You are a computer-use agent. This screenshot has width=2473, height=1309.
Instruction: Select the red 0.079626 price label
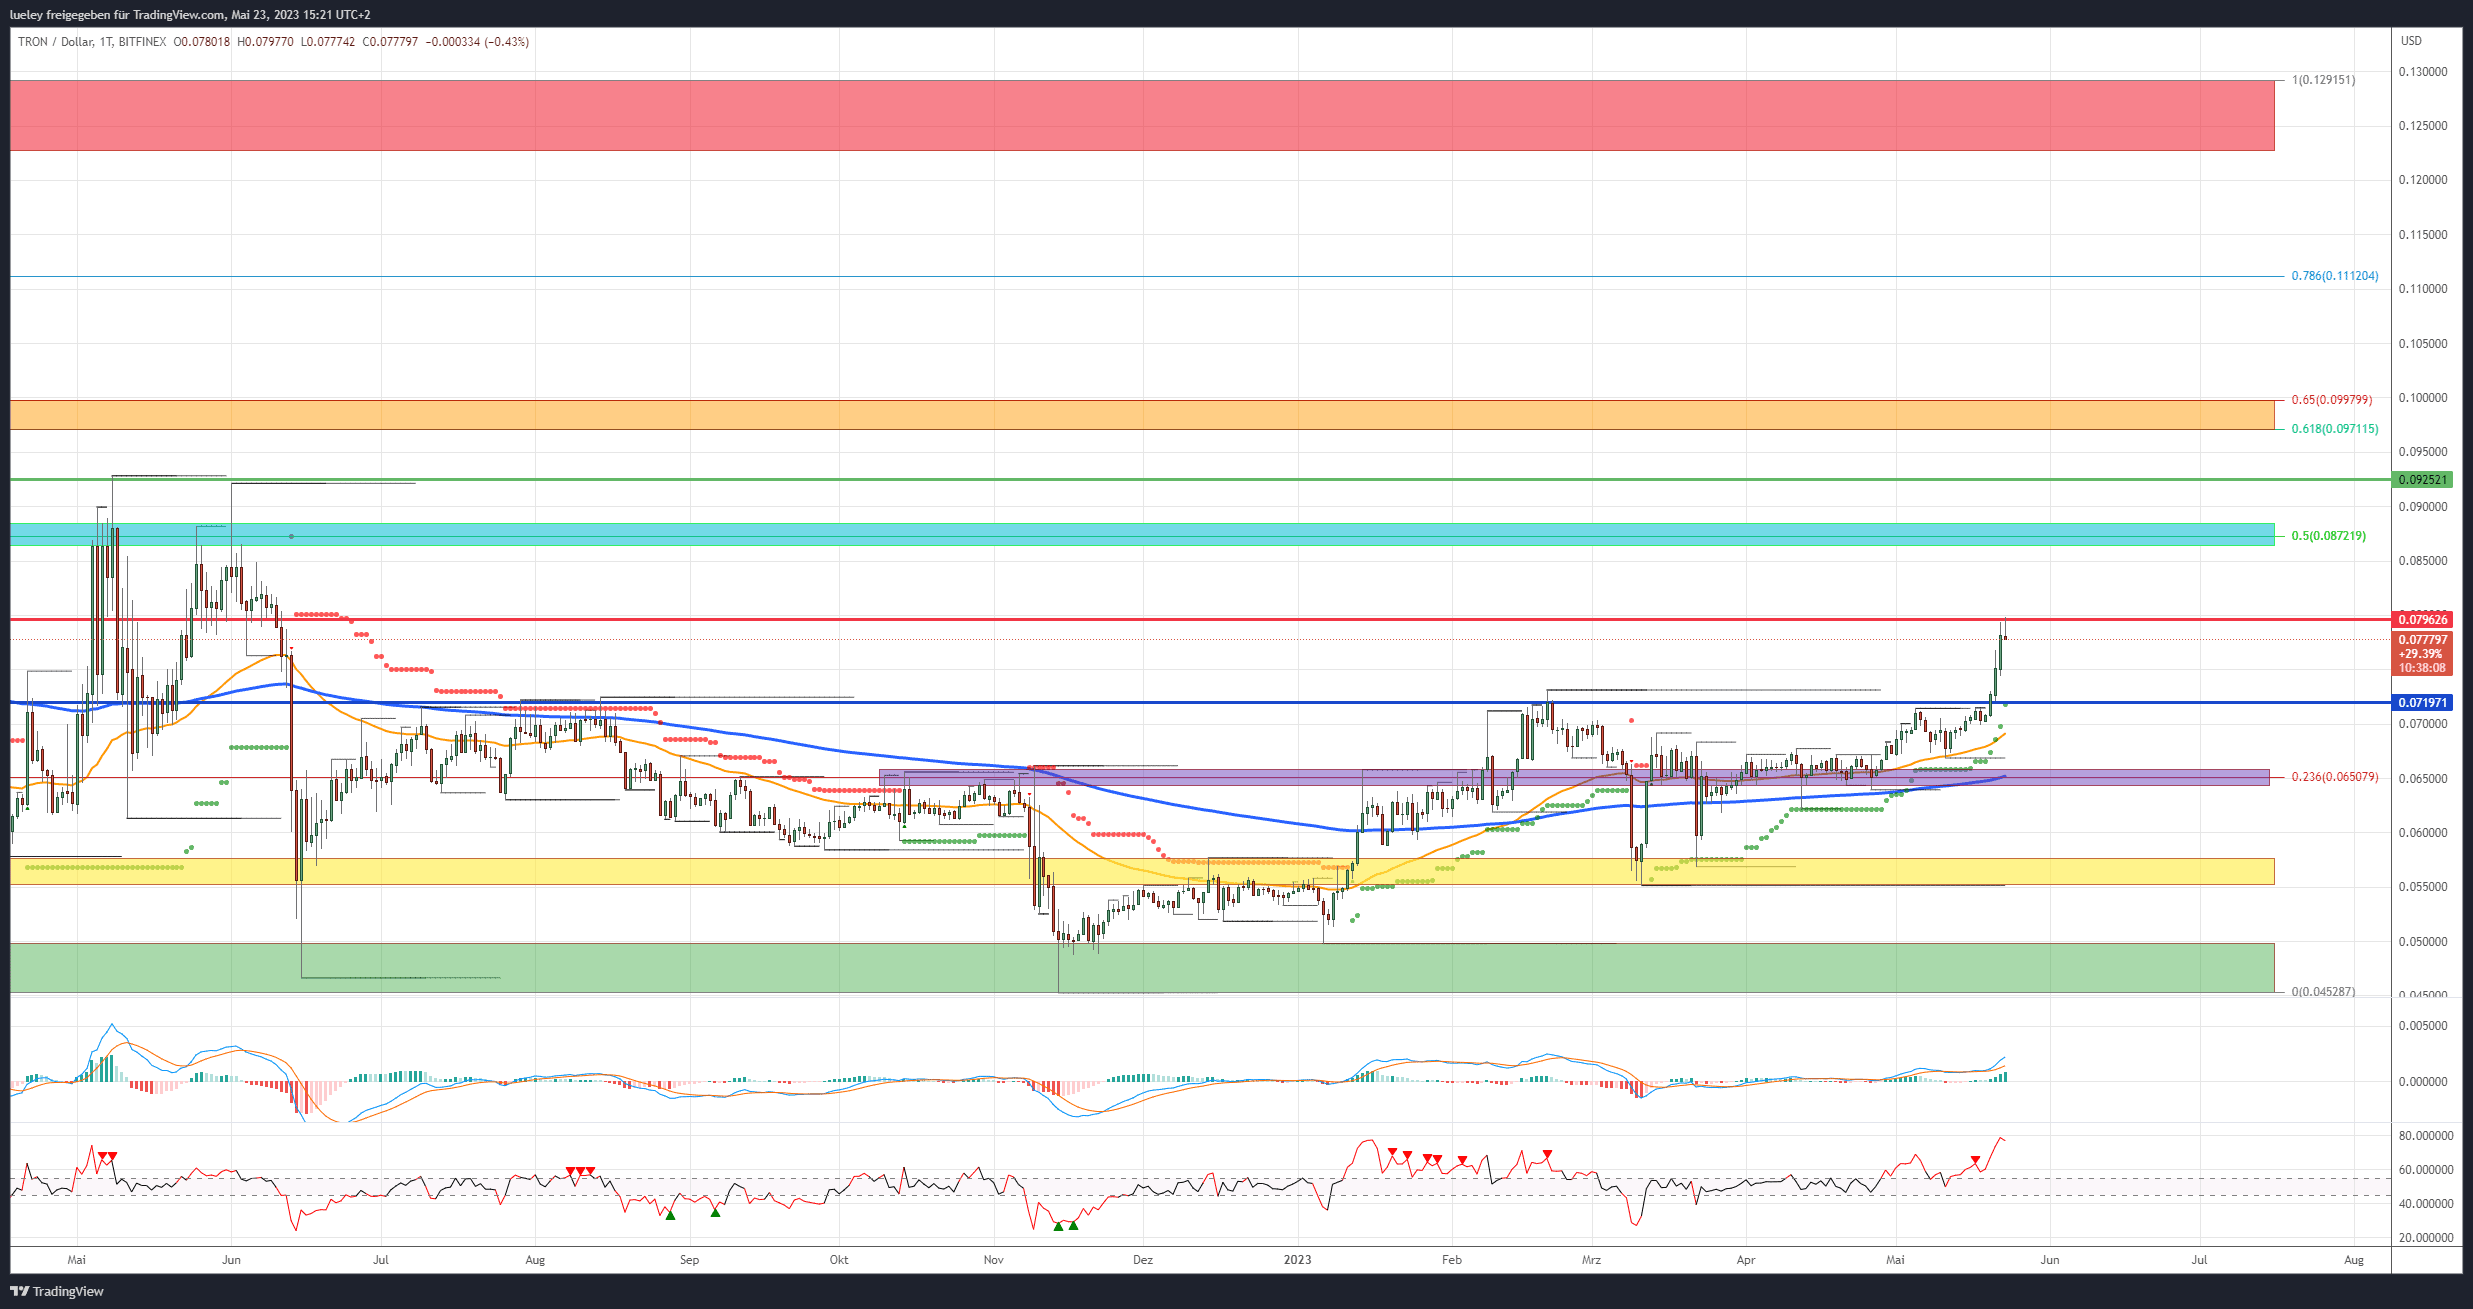click(2422, 620)
